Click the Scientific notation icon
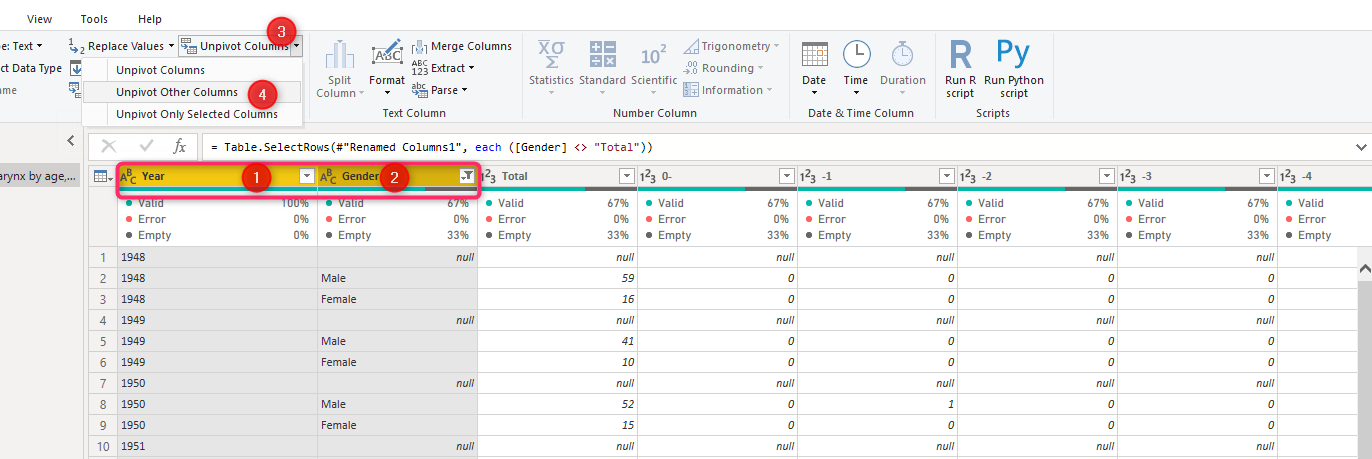The height and width of the screenshot is (459, 1372). (x=654, y=56)
